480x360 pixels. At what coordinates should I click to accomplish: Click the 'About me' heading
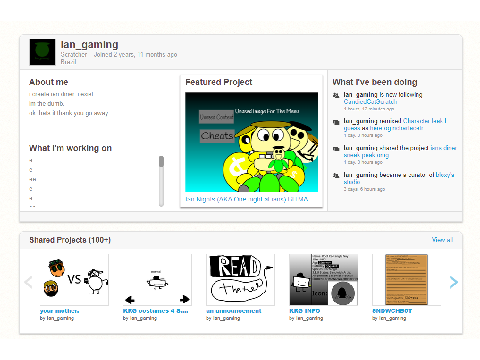[x=49, y=82]
